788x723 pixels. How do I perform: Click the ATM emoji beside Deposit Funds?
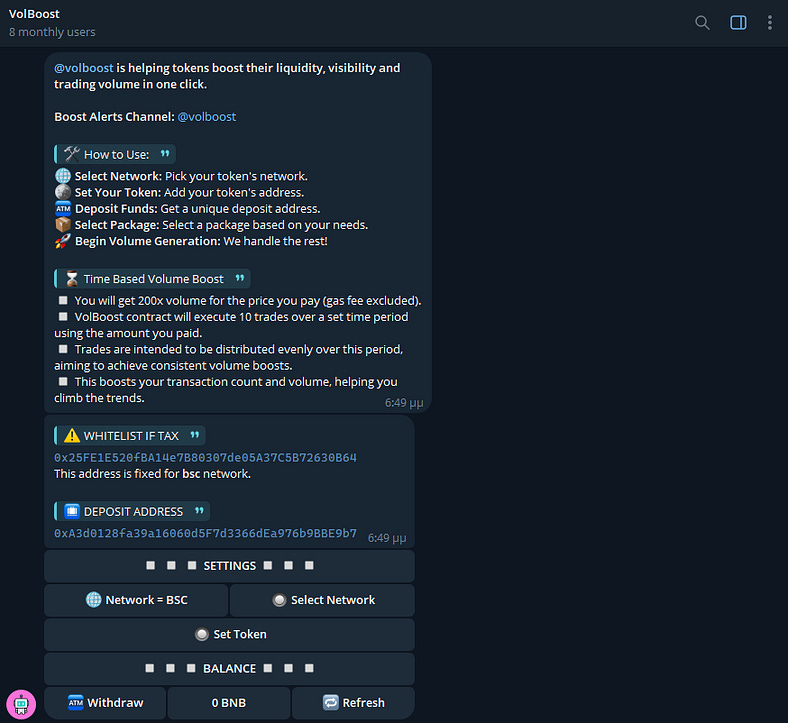(x=63, y=209)
